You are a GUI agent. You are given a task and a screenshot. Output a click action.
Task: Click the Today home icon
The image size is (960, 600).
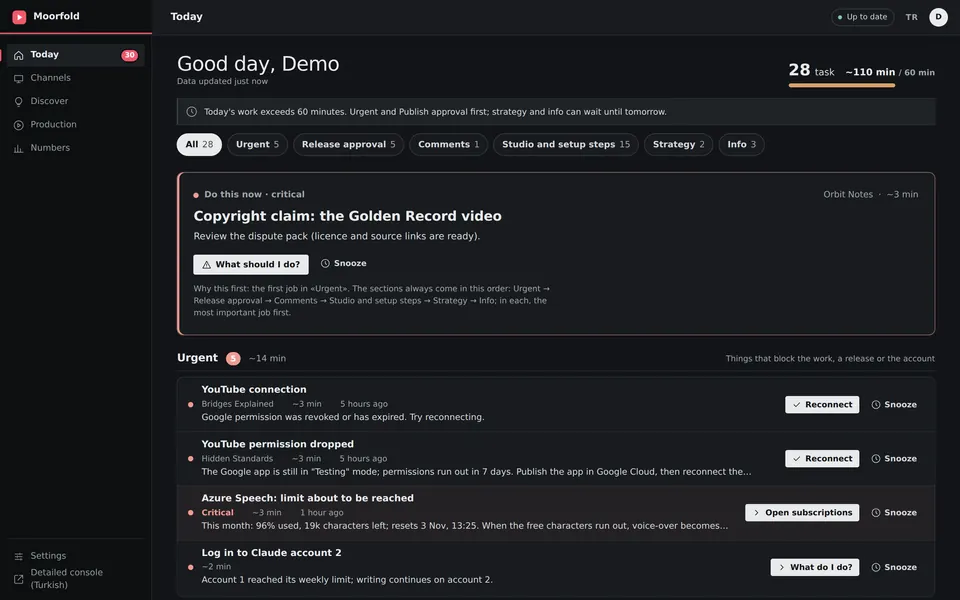point(18,55)
